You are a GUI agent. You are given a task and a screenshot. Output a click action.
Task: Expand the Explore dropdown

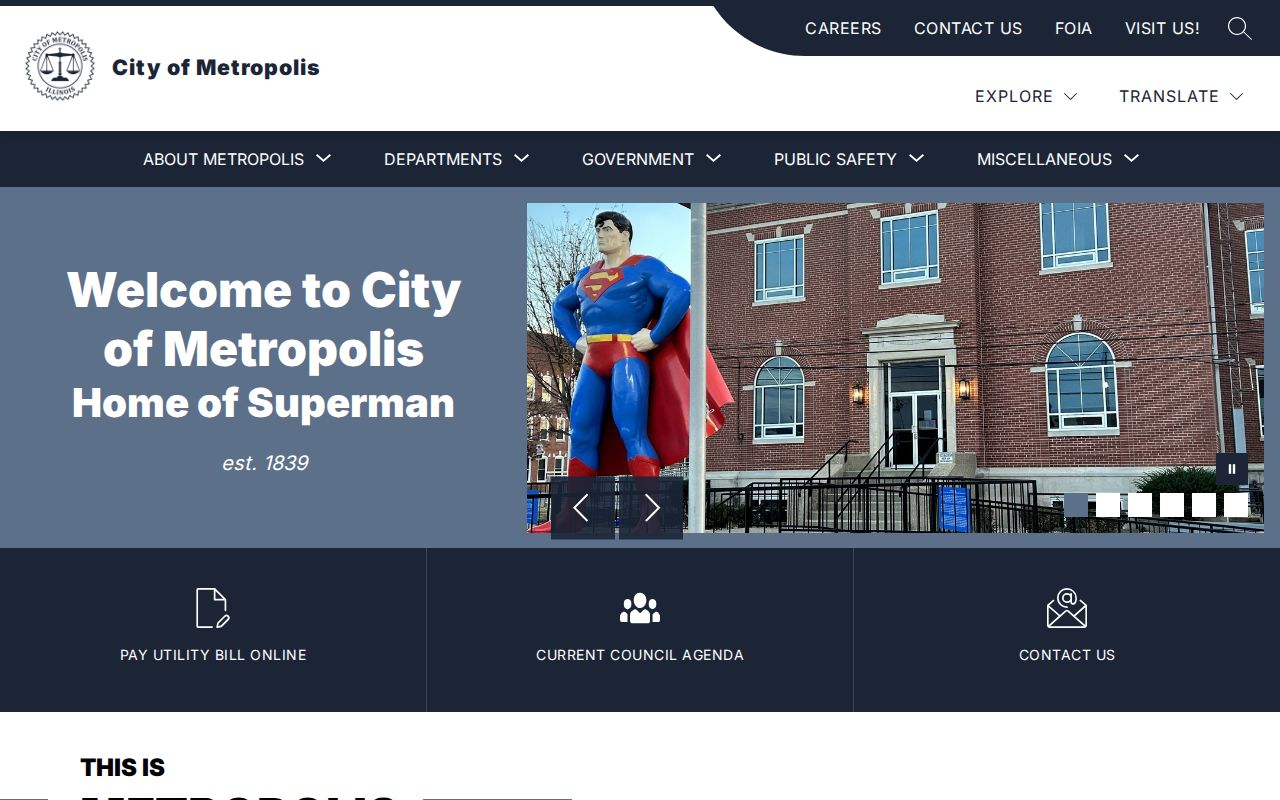tap(1026, 96)
